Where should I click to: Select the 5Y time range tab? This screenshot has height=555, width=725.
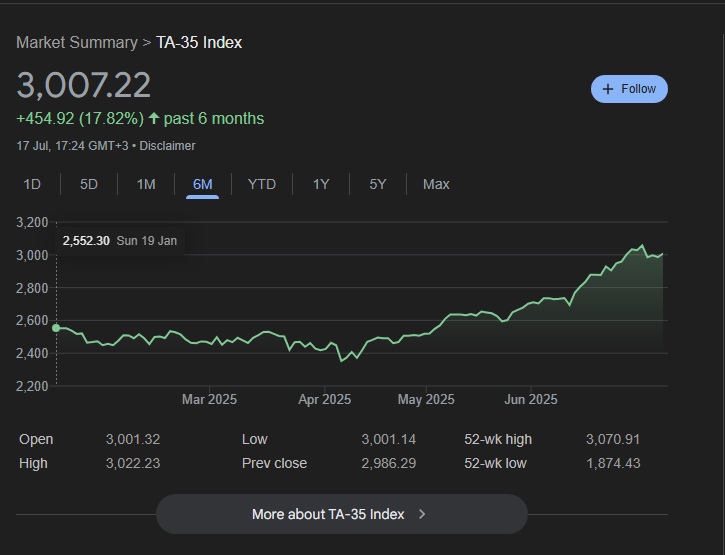coord(378,184)
